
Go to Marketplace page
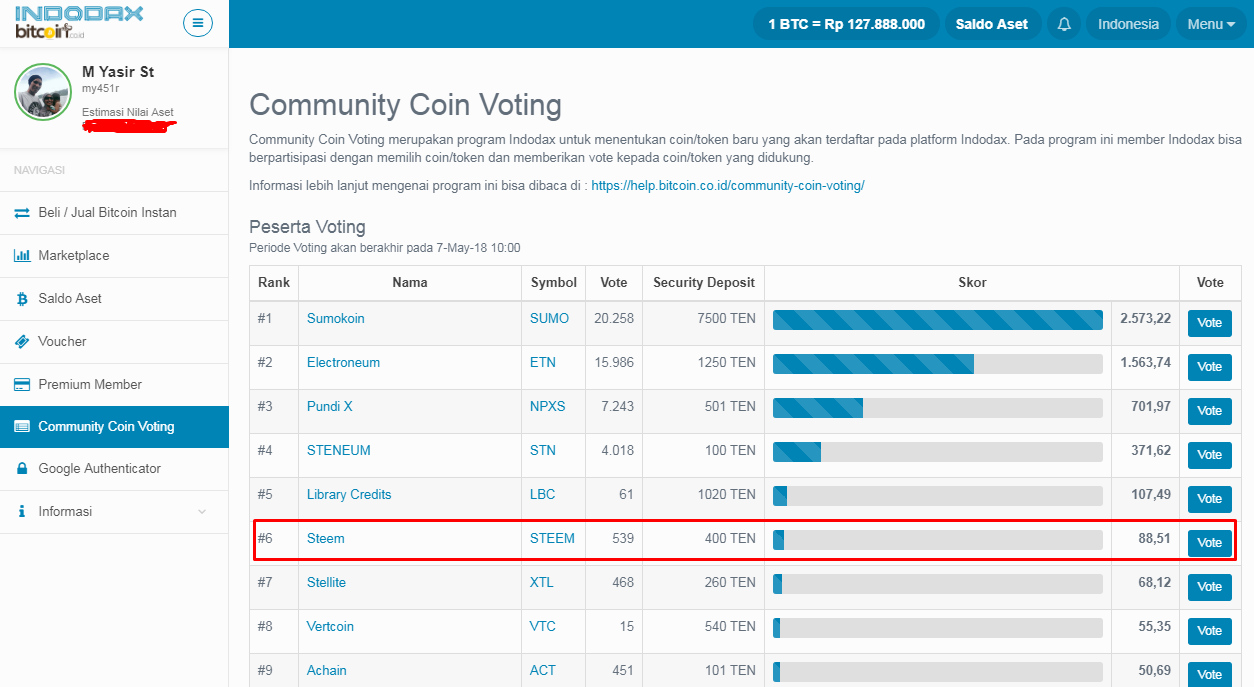114,256
